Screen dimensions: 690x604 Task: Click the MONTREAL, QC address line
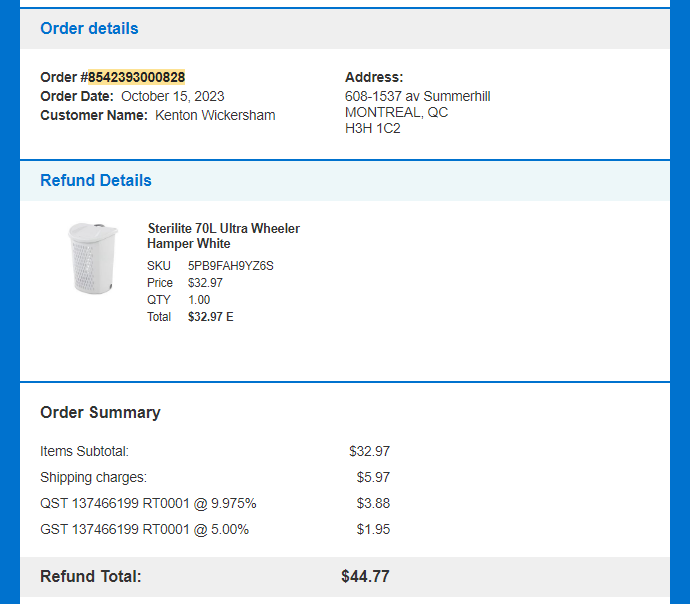396,113
